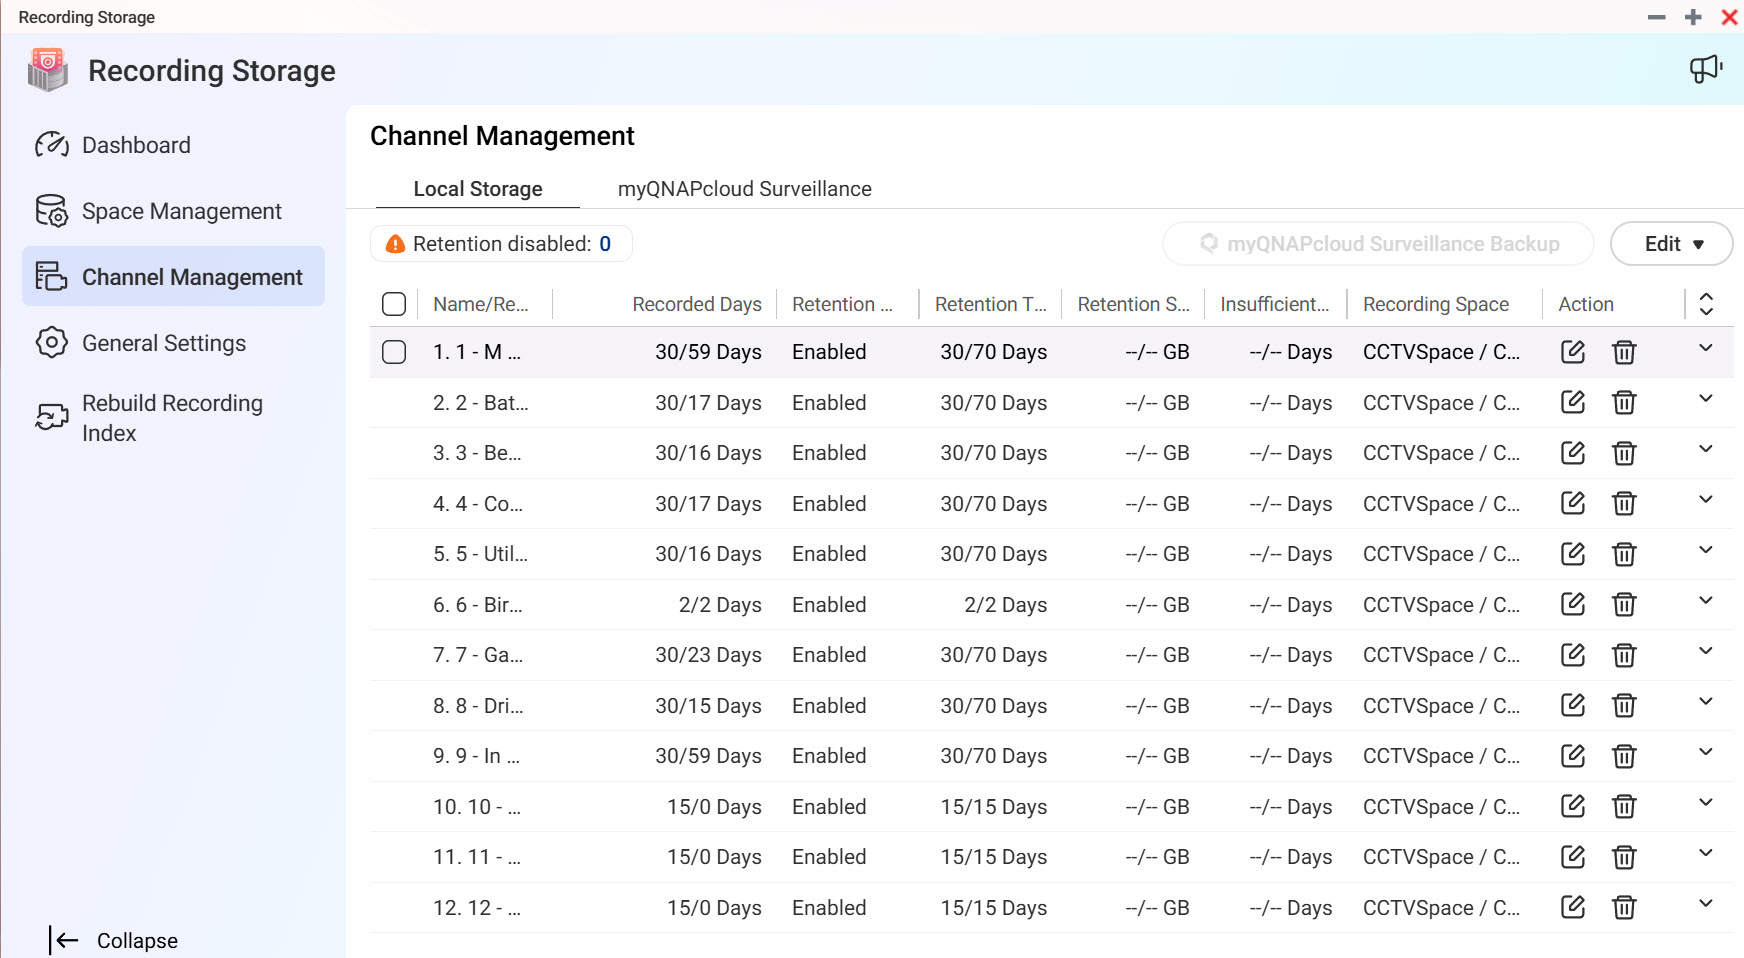Expand details for channel 2. 2 - Bat
This screenshot has width=1744, height=958.
point(1706,398)
